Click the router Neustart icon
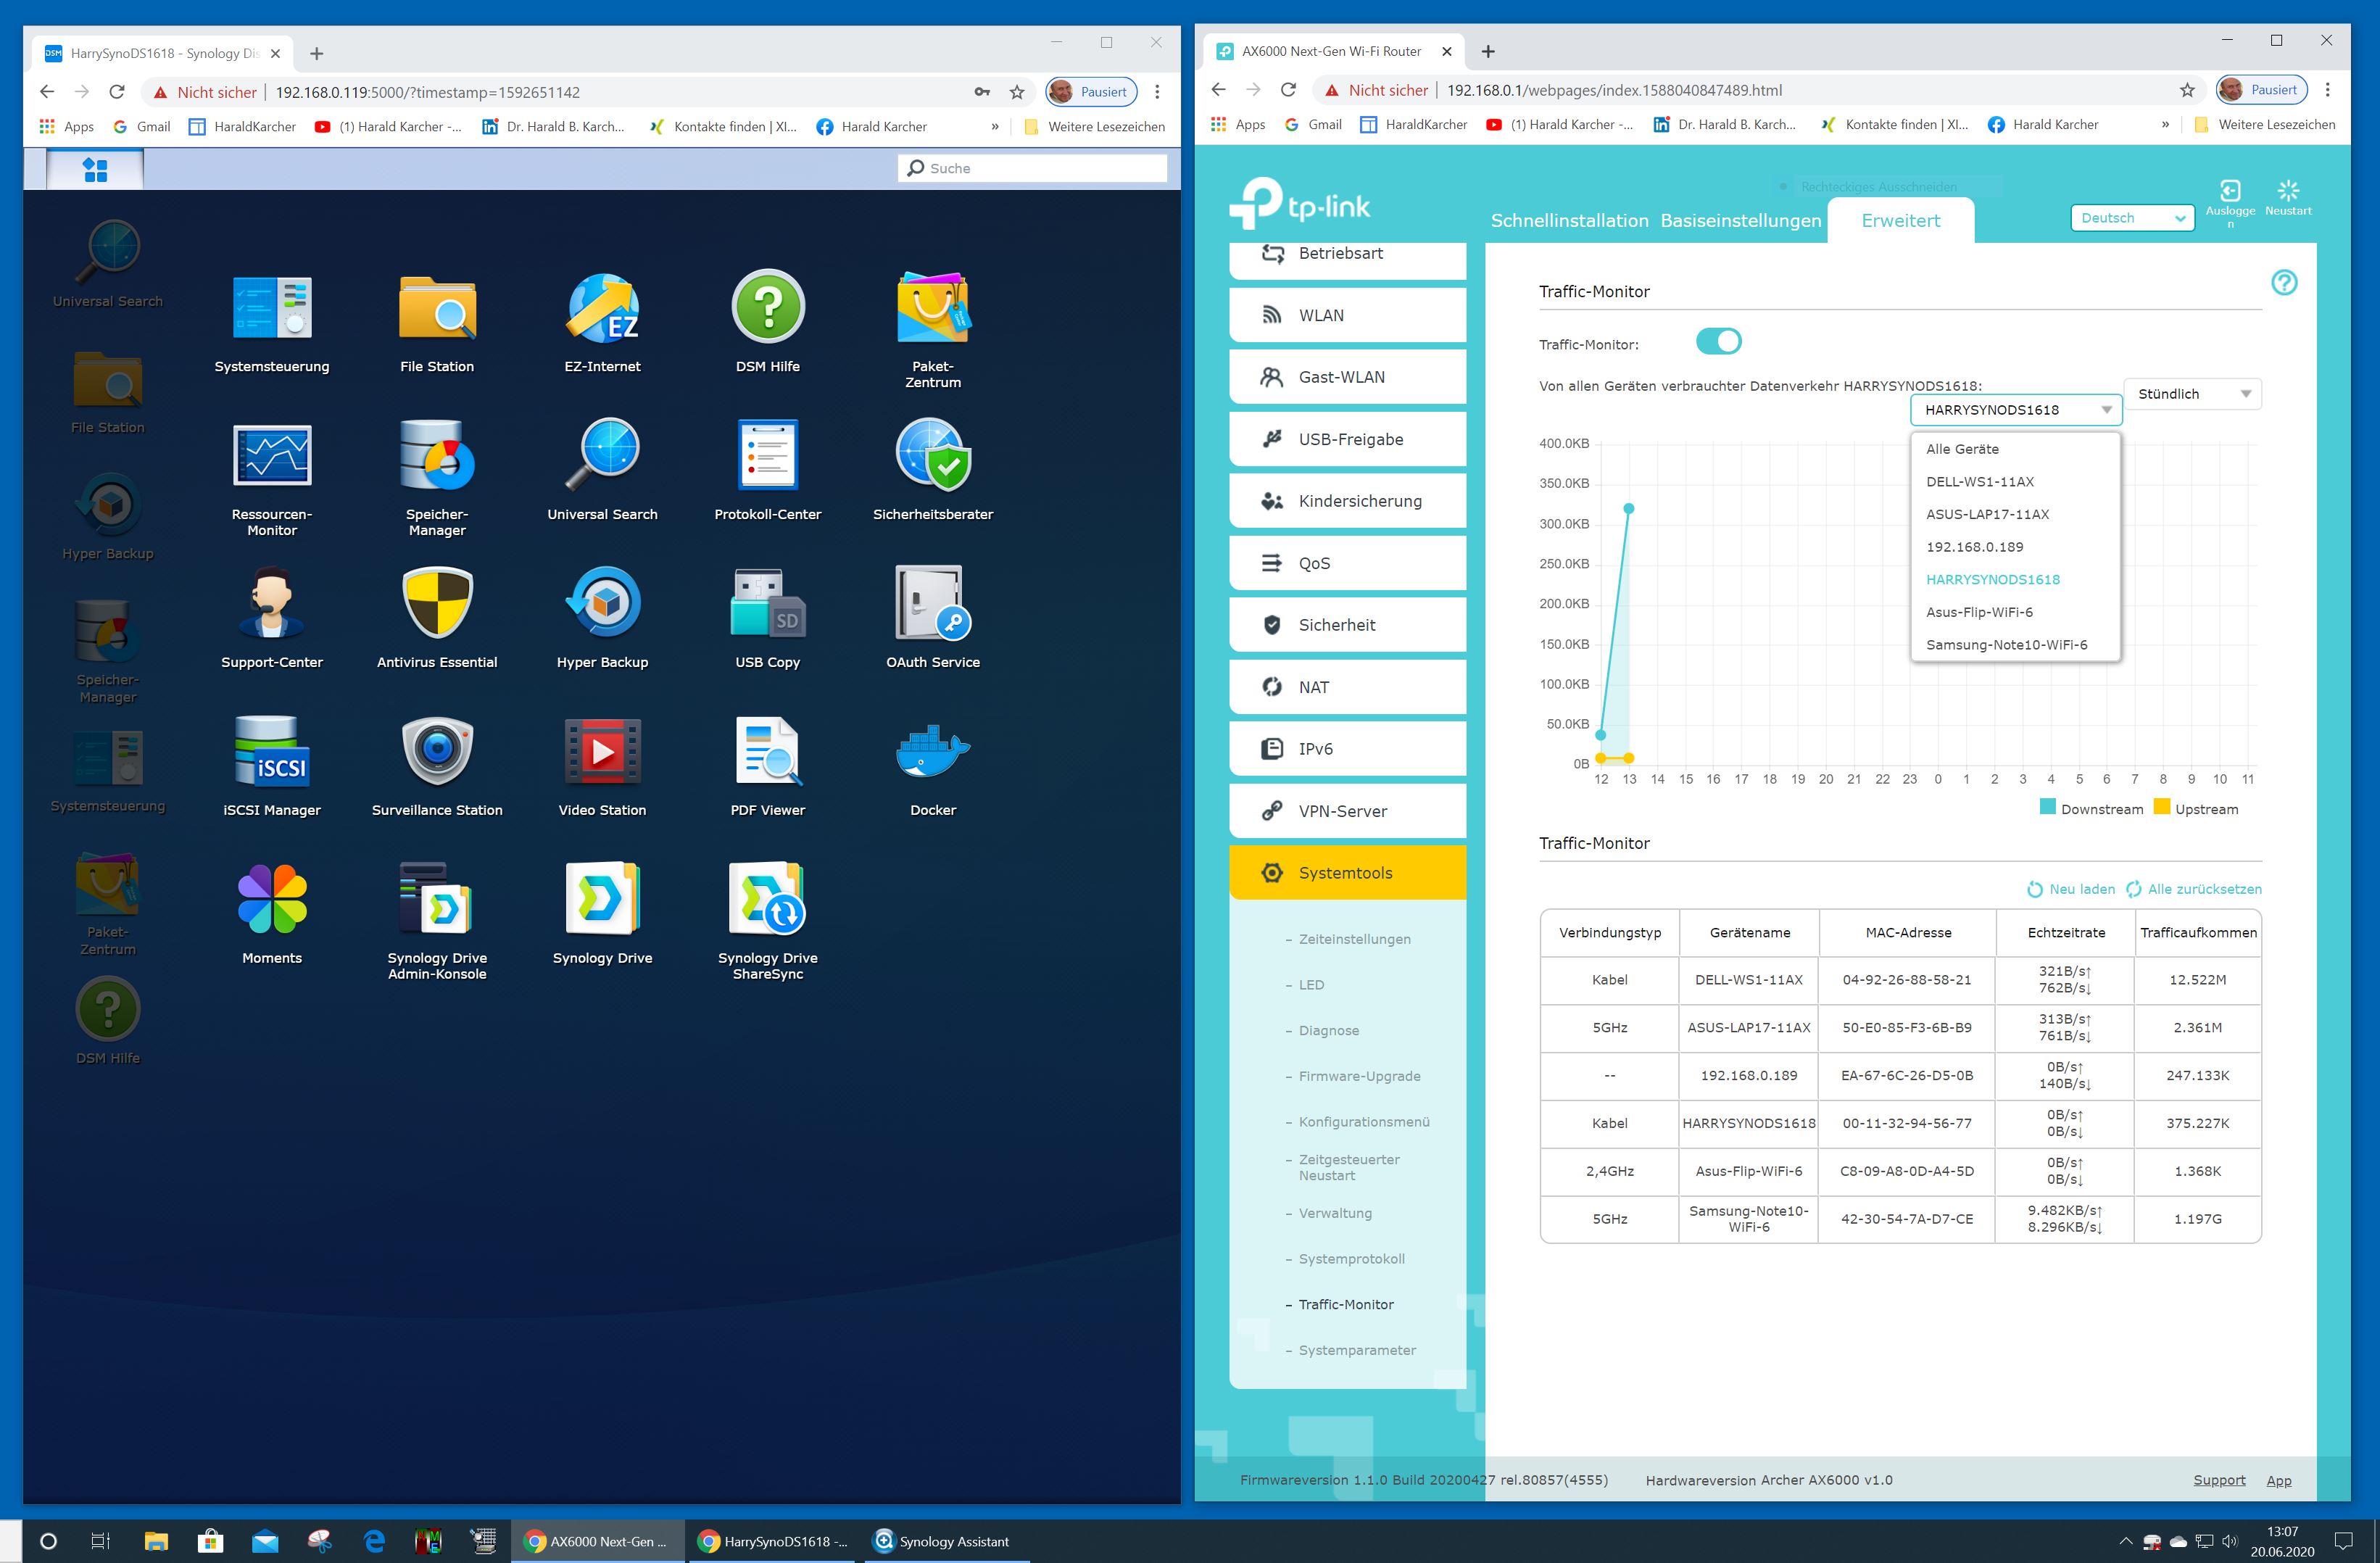 click(x=2288, y=191)
